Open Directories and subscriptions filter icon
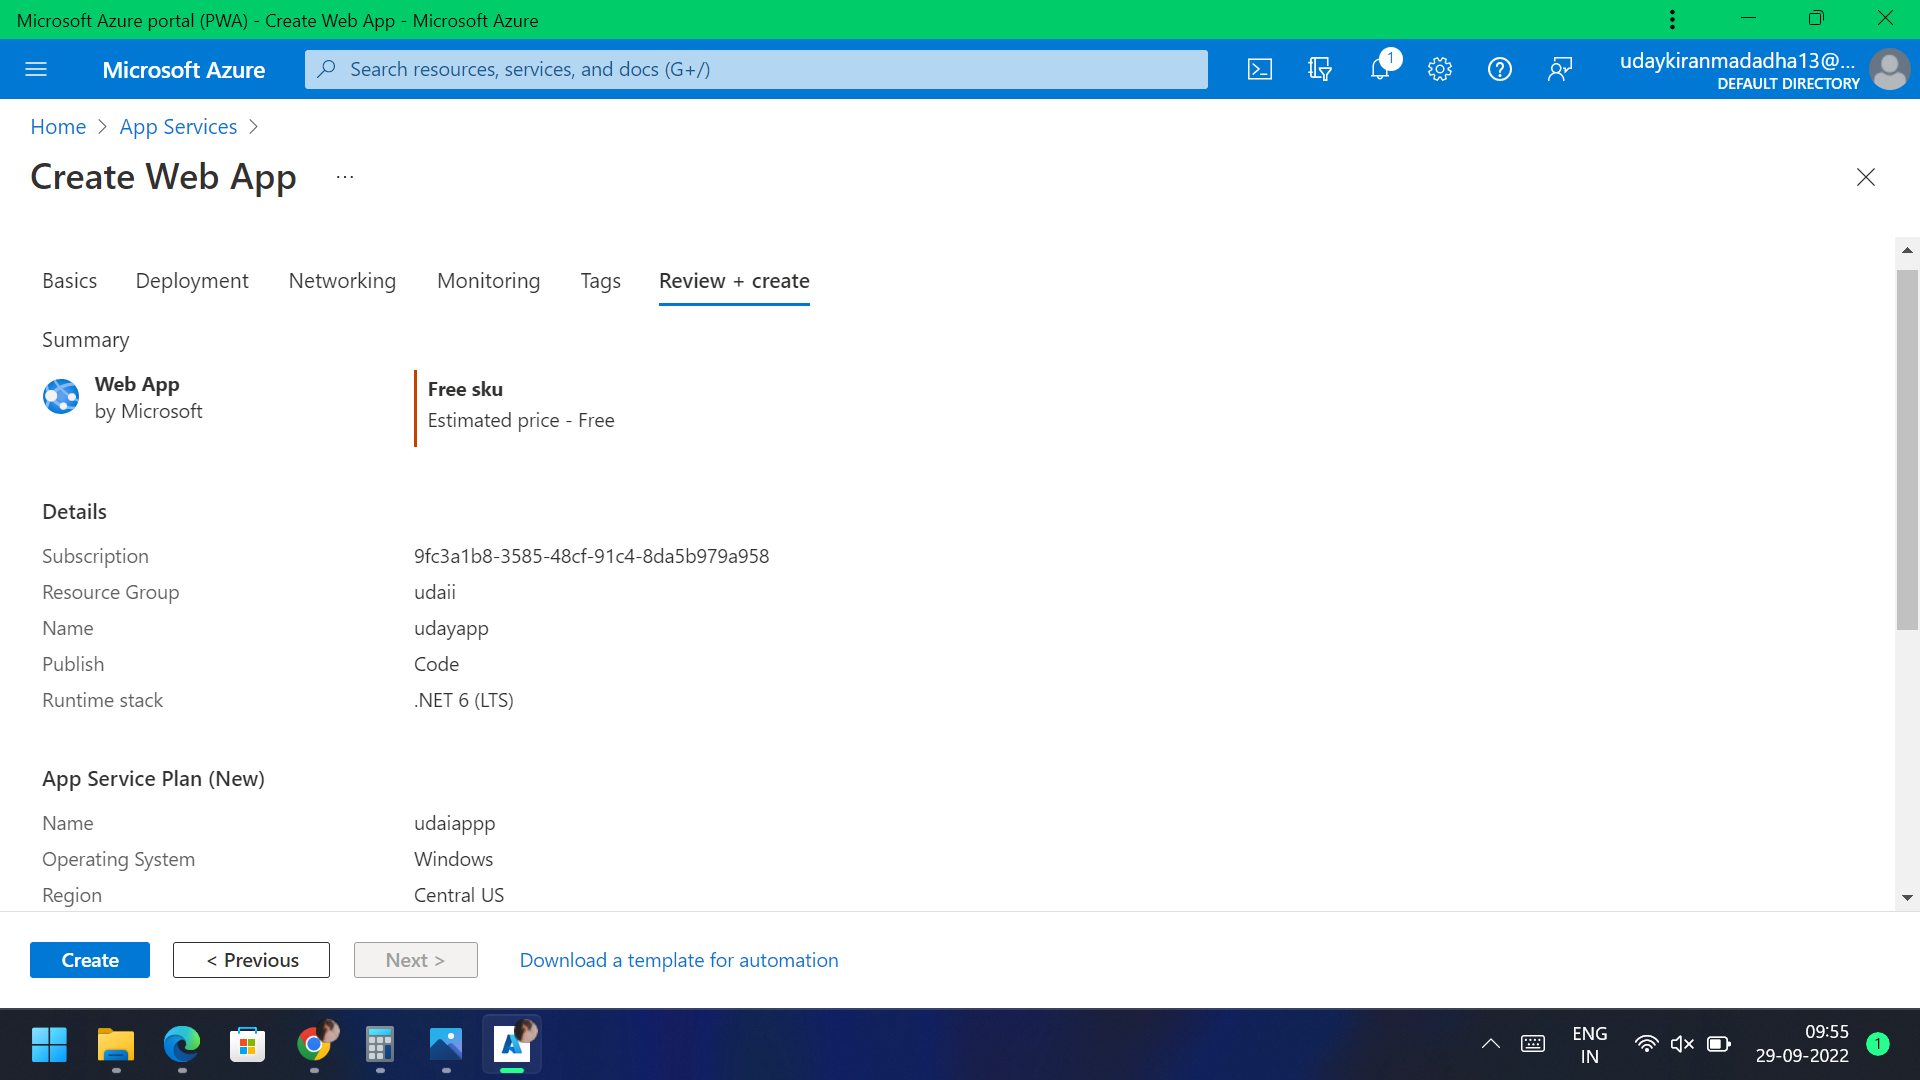 click(x=1320, y=69)
